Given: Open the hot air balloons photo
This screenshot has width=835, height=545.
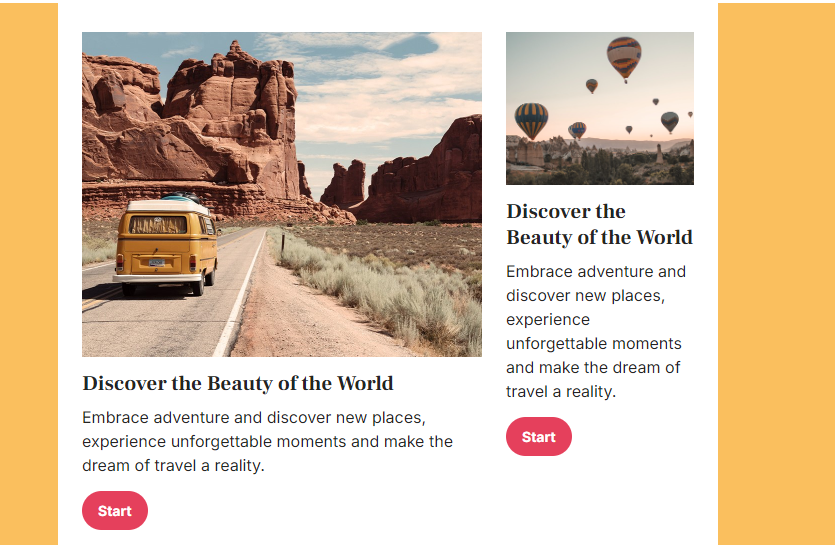Looking at the screenshot, I should [600, 108].
